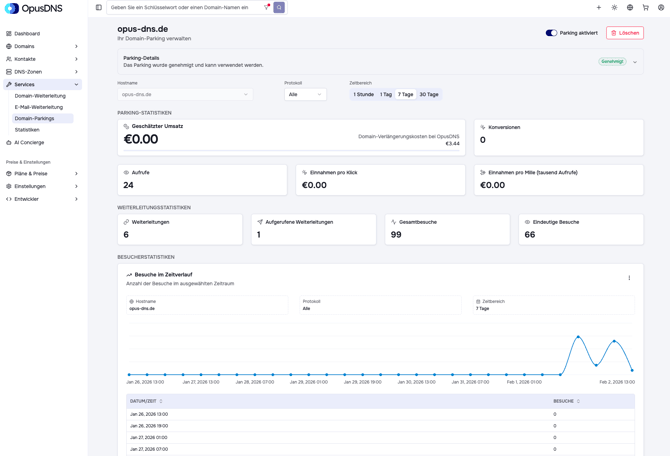Screen dimensions: 670x456
Task: Expand the DNS-Zonen sidebar chevron
Action: point(76,72)
